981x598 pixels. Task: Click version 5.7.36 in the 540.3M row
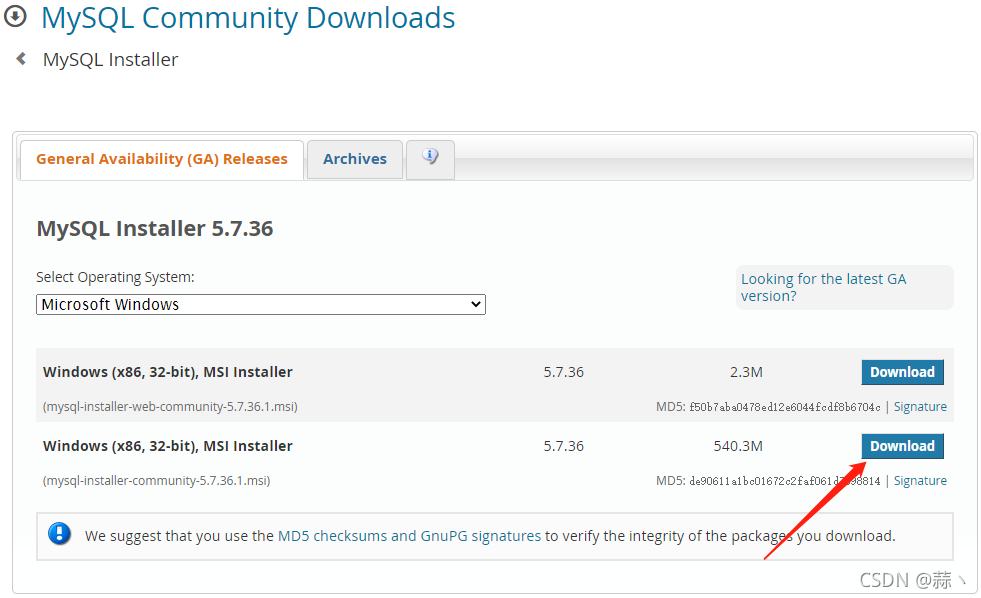pos(563,446)
